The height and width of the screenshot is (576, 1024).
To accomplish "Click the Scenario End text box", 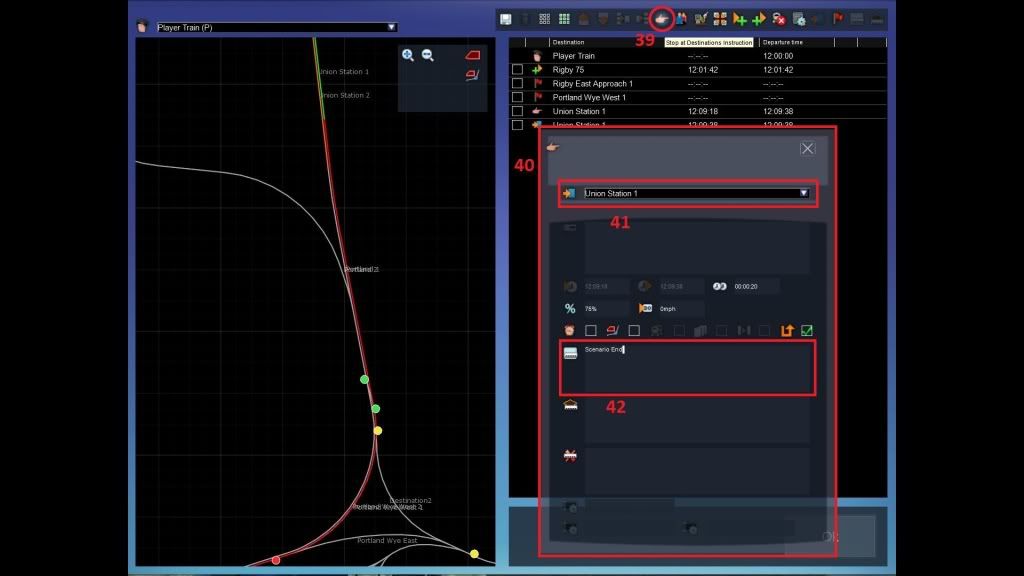I will (x=697, y=368).
